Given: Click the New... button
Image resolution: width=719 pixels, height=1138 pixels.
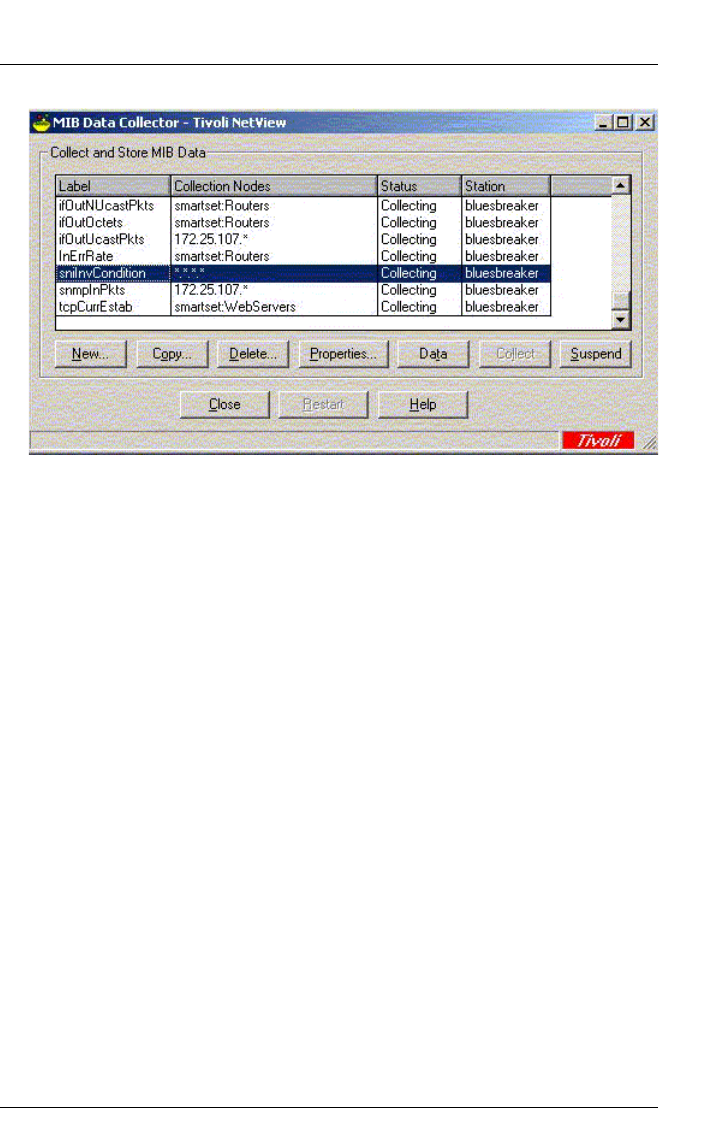Looking at the screenshot, I should 90,354.
